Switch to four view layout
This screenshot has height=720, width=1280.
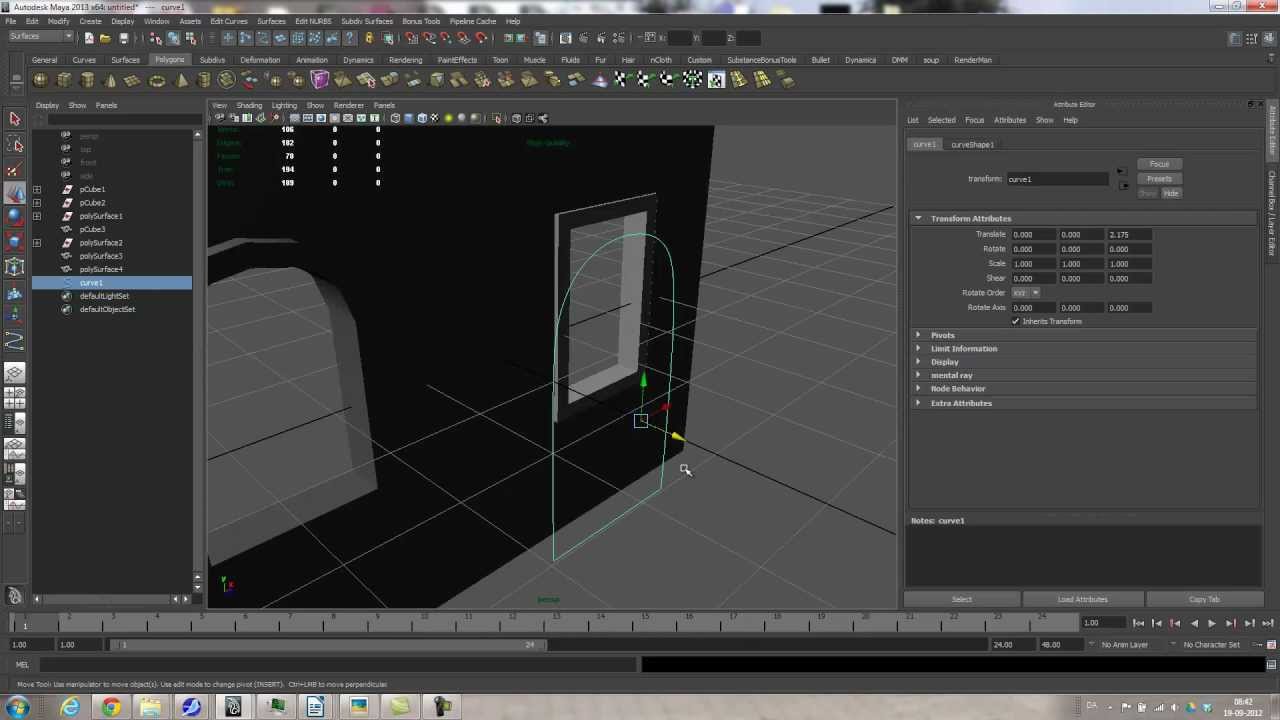coord(15,398)
